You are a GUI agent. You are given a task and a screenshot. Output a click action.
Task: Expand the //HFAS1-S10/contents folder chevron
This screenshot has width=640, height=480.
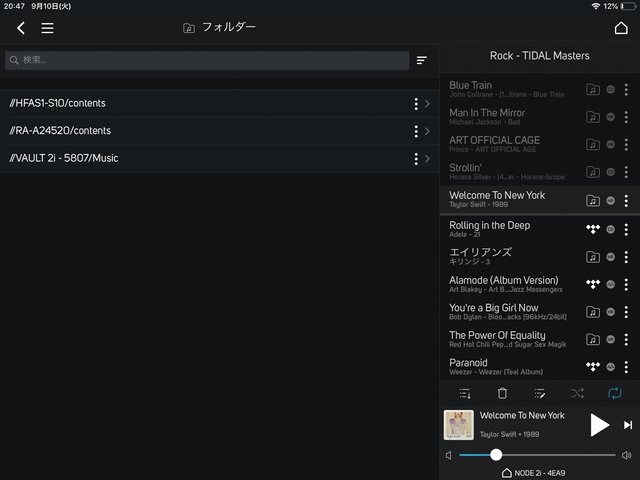[428, 104]
